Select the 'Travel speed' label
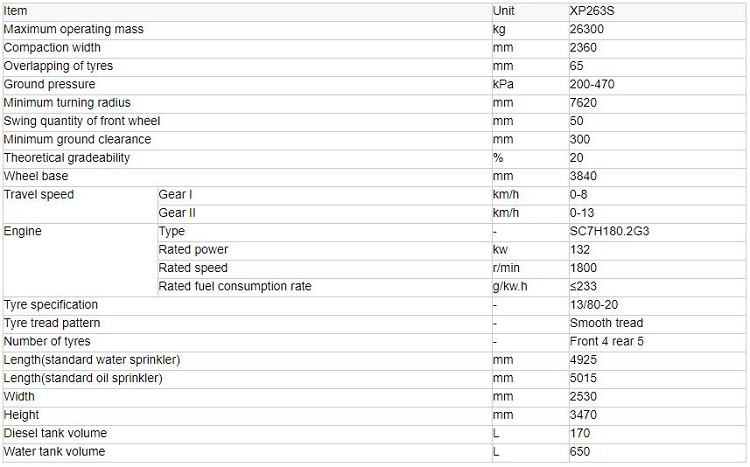The height and width of the screenshot is (467, 750). click(x=39, y=195)
